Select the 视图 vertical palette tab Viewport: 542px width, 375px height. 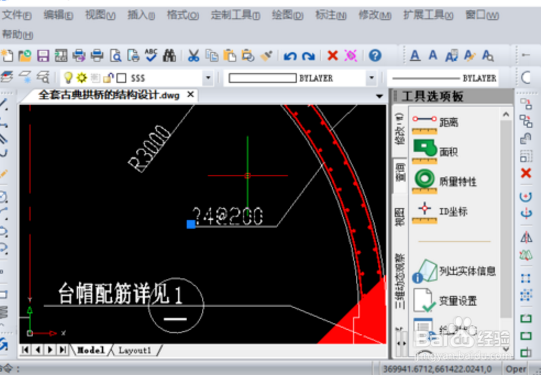pyautogui.click(x=399, y=216)
